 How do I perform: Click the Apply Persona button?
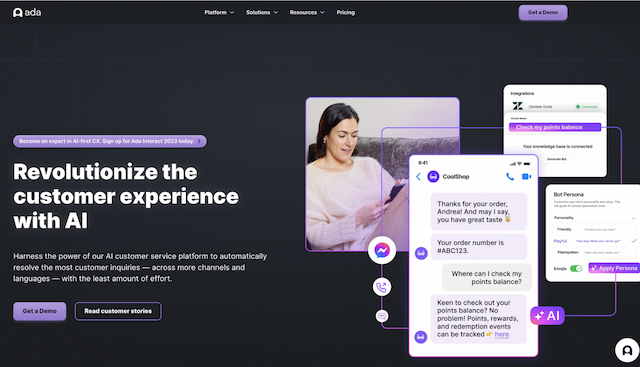tap(614, 268)
